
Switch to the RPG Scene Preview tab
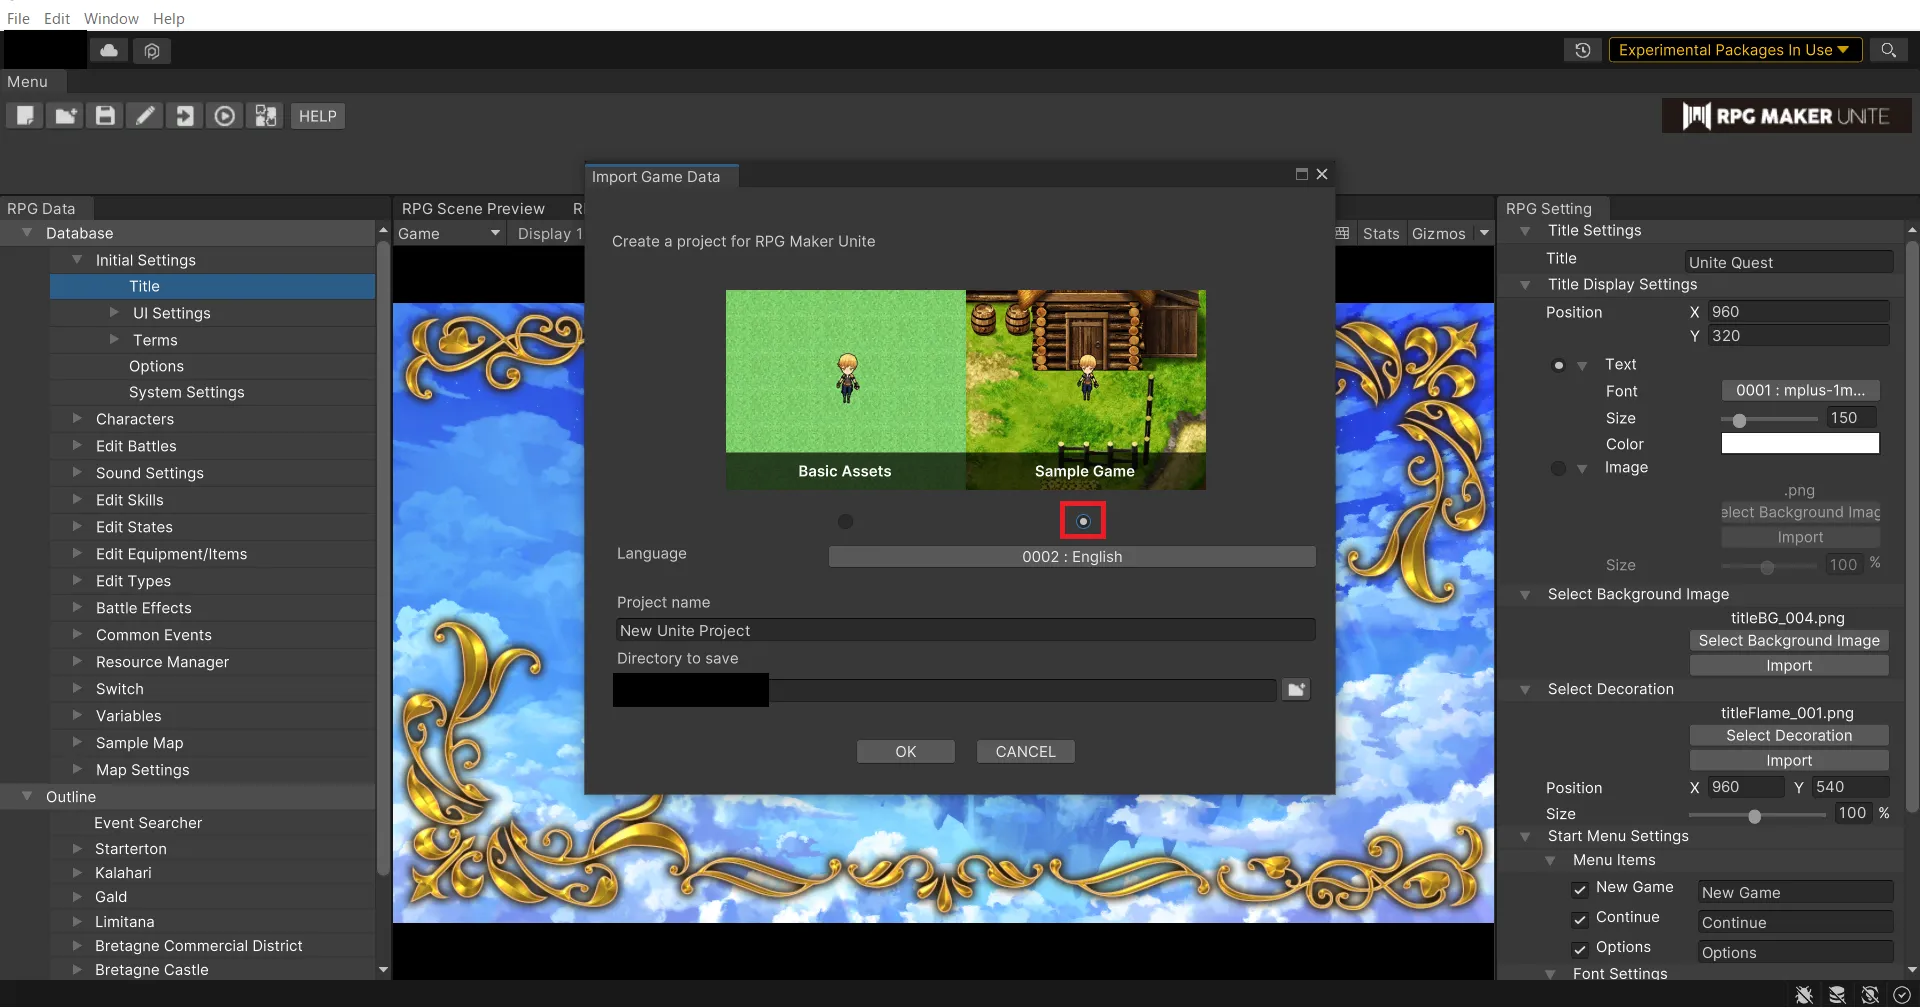point(473,208)
